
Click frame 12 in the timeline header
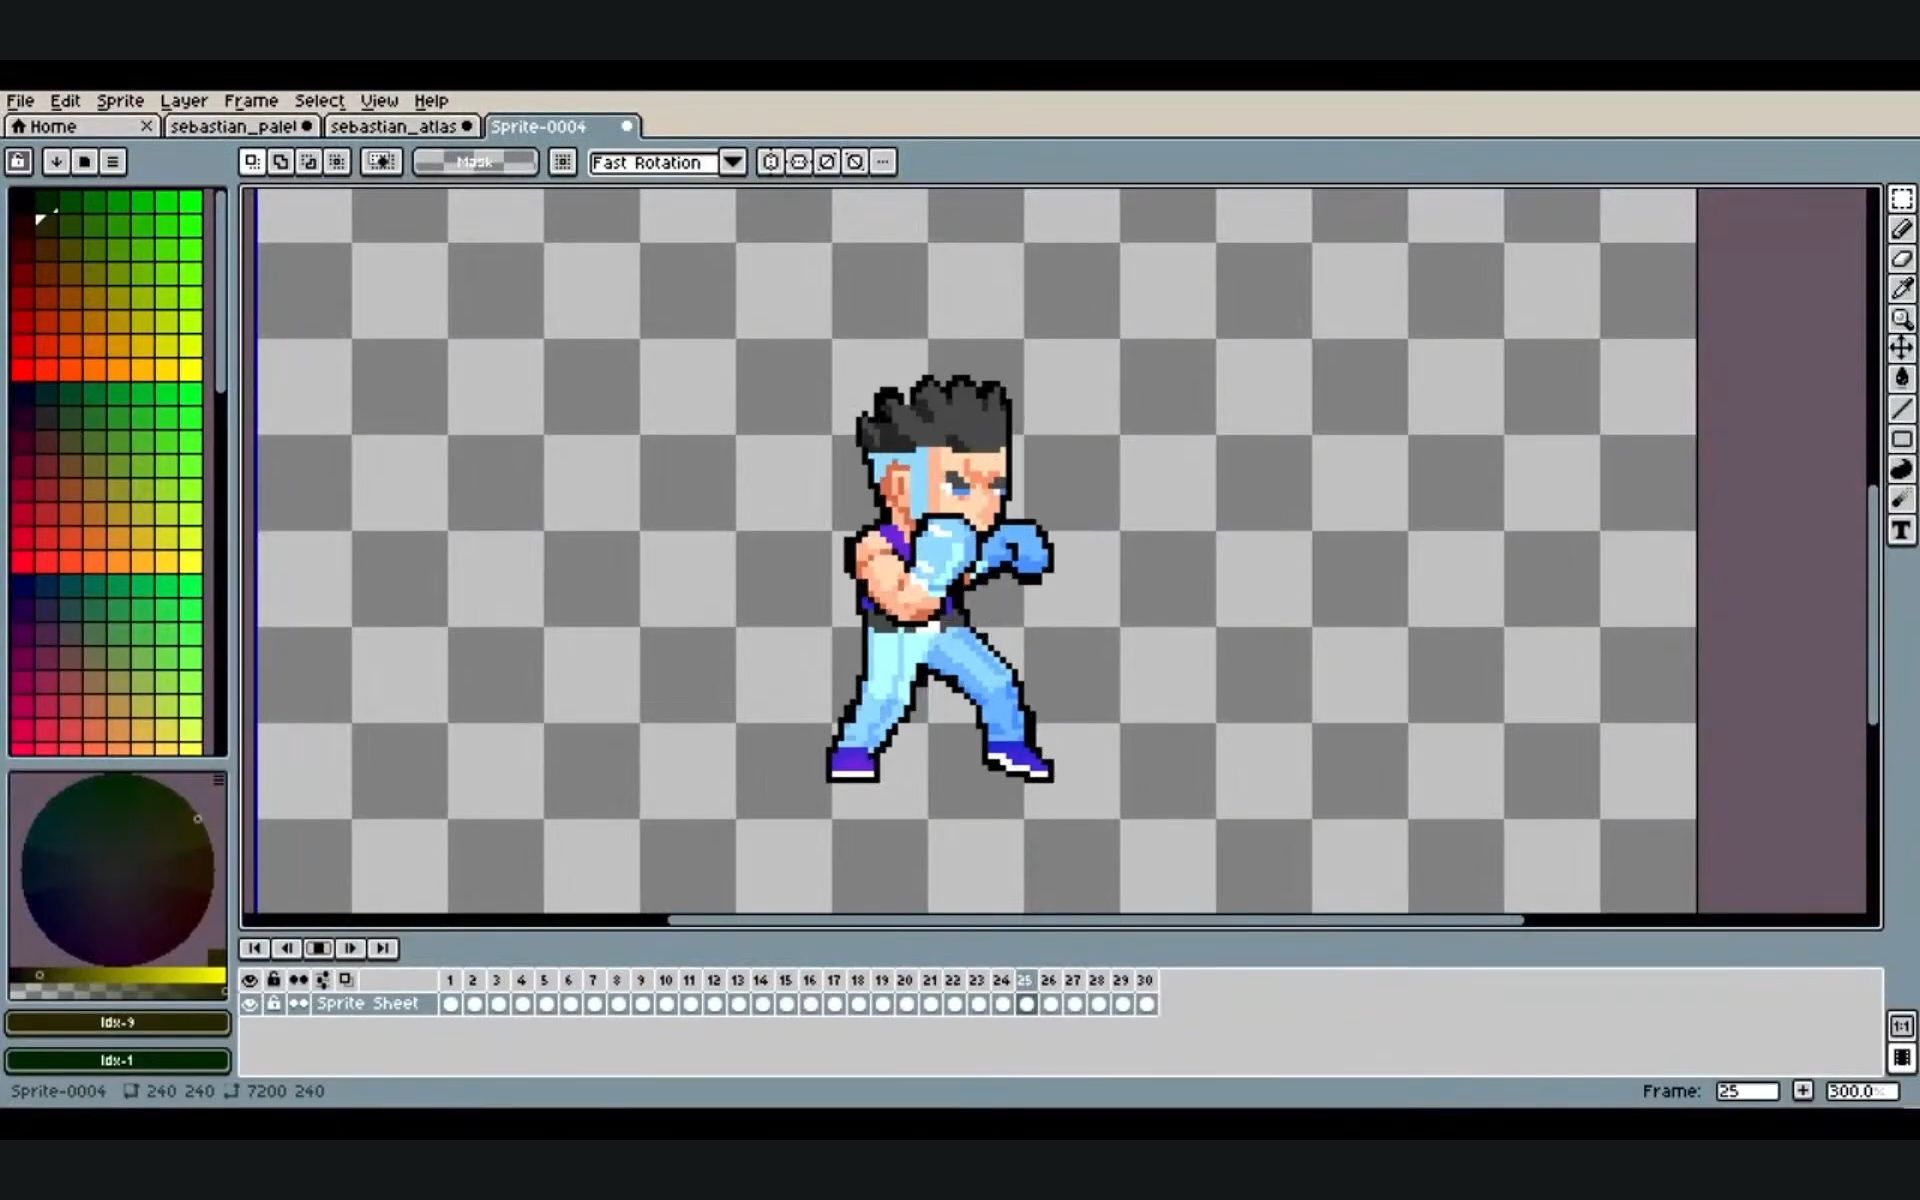click(713, 980)
